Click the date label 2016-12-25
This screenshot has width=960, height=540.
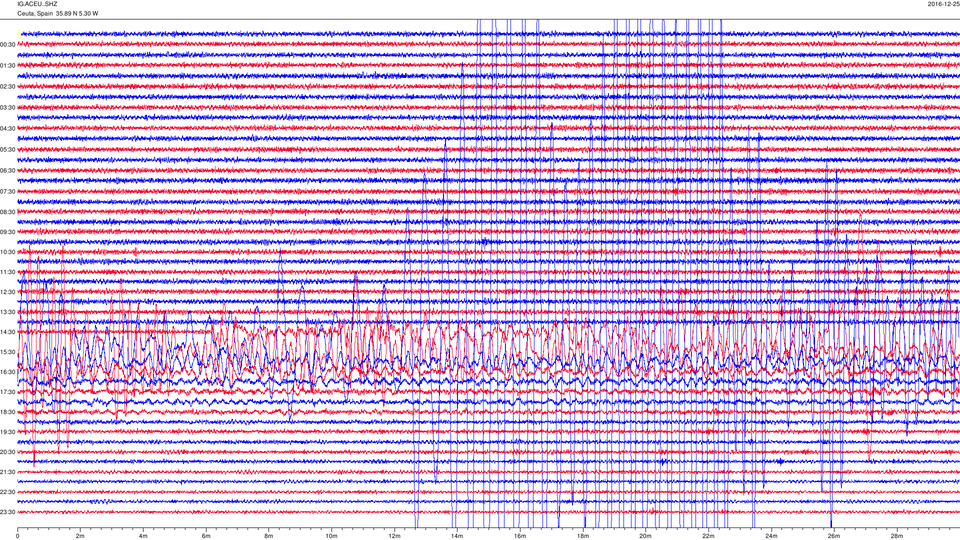(x=943, y=4)
